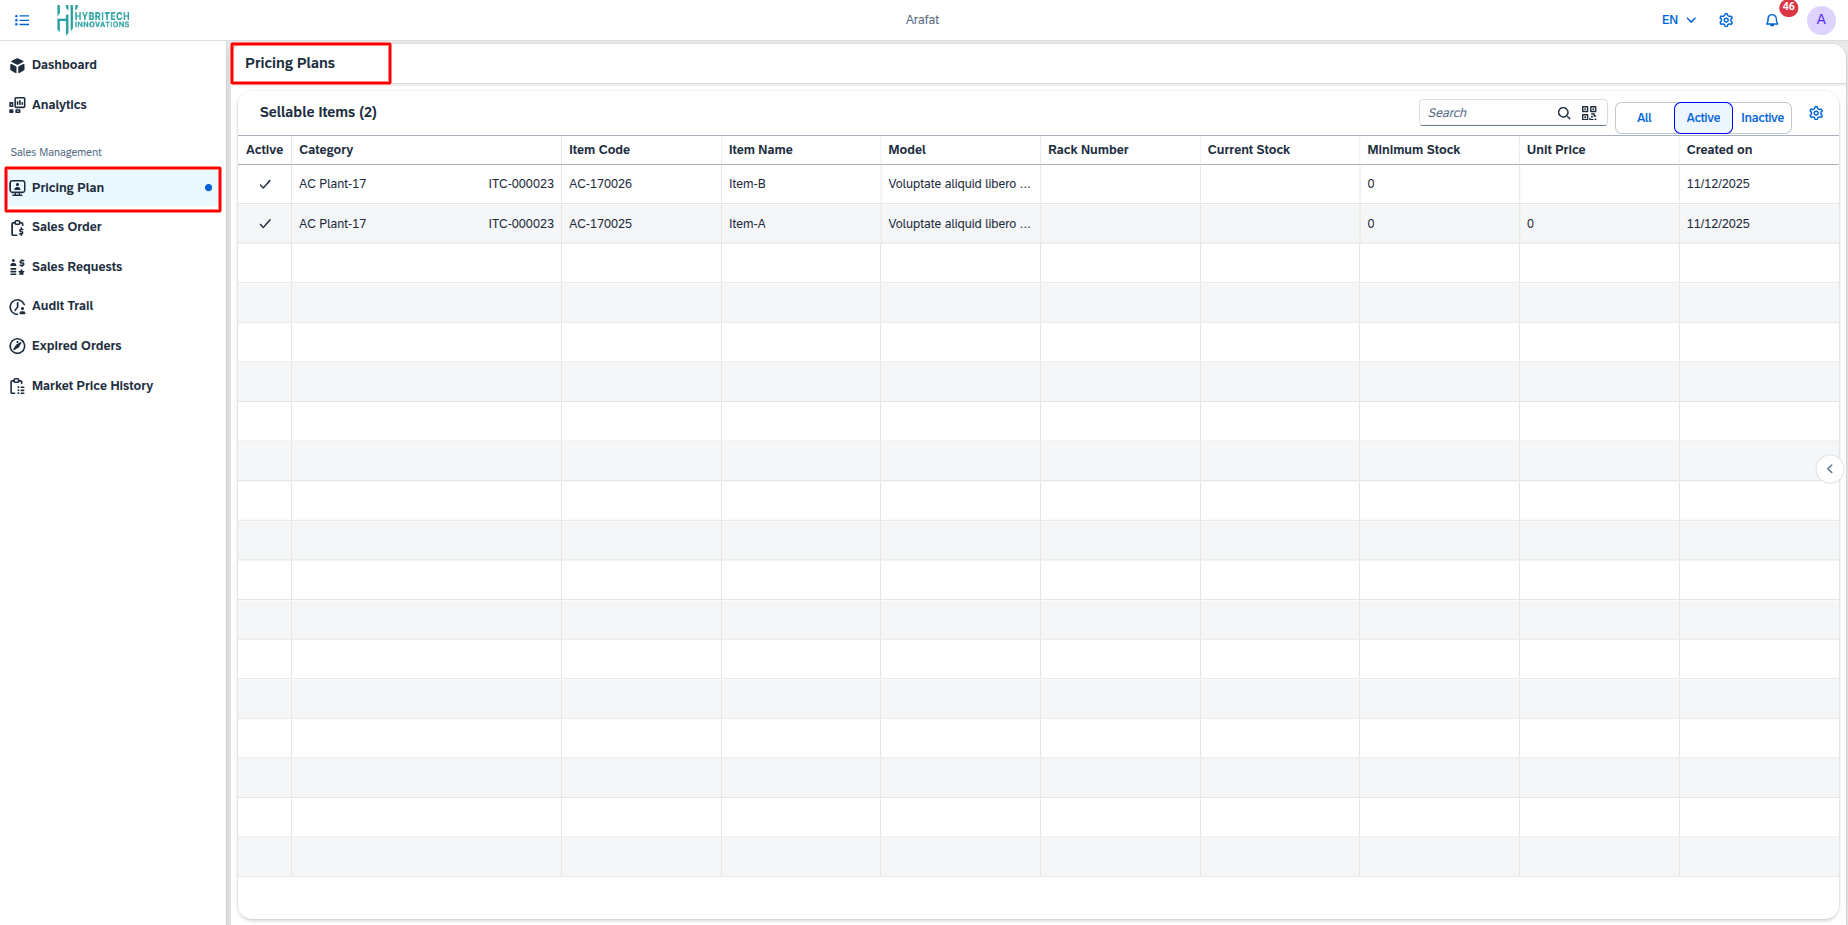Viewport: 1848px width, 925px height.
Task: Click the Search input field
Action: pos(1490,112)
